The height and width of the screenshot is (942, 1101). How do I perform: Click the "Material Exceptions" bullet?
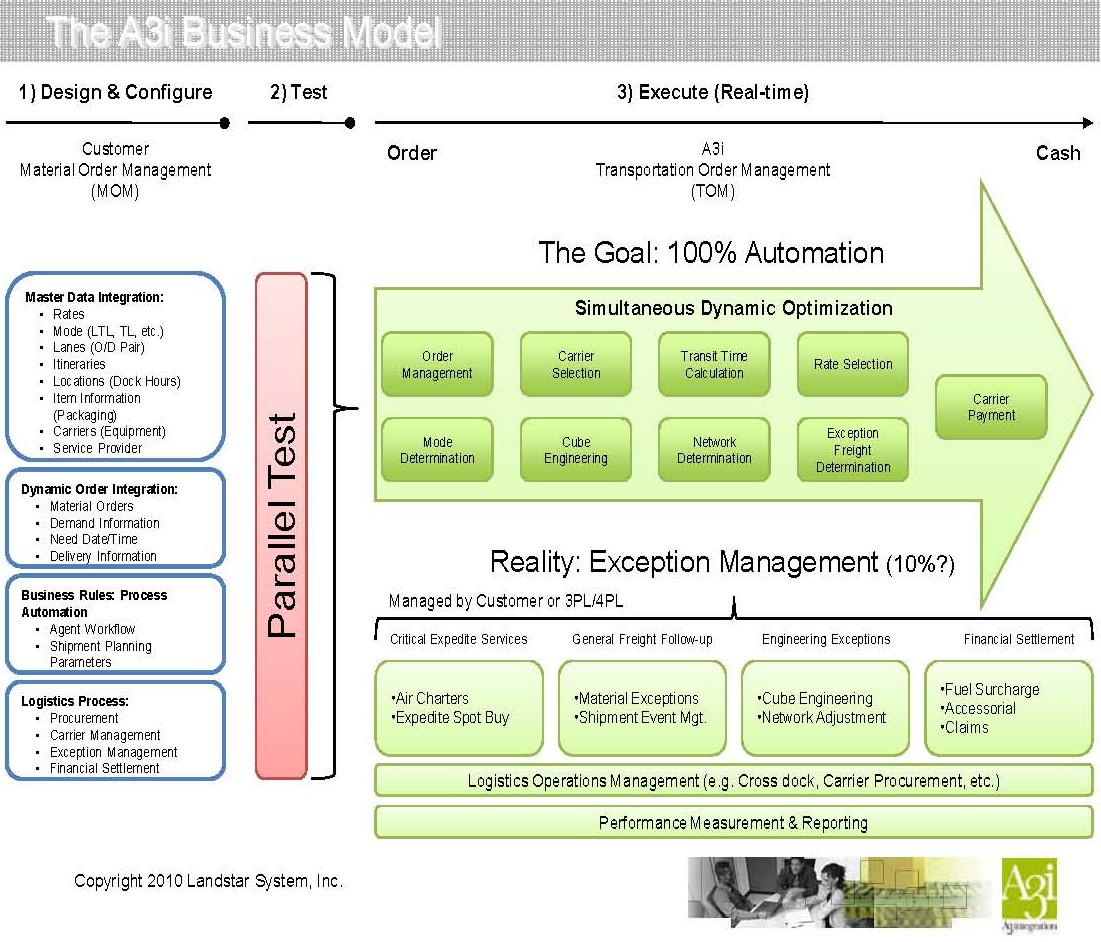pyautogui.click(x=636, y=698)
